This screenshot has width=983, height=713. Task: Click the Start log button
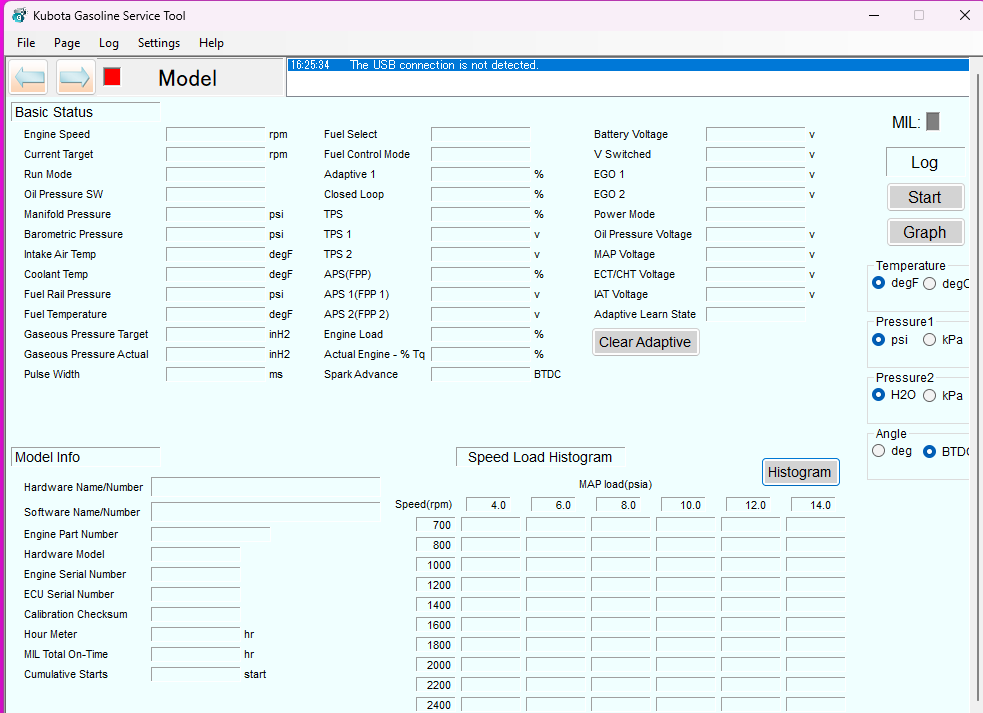pyautogui.click(x=925, y=197)
